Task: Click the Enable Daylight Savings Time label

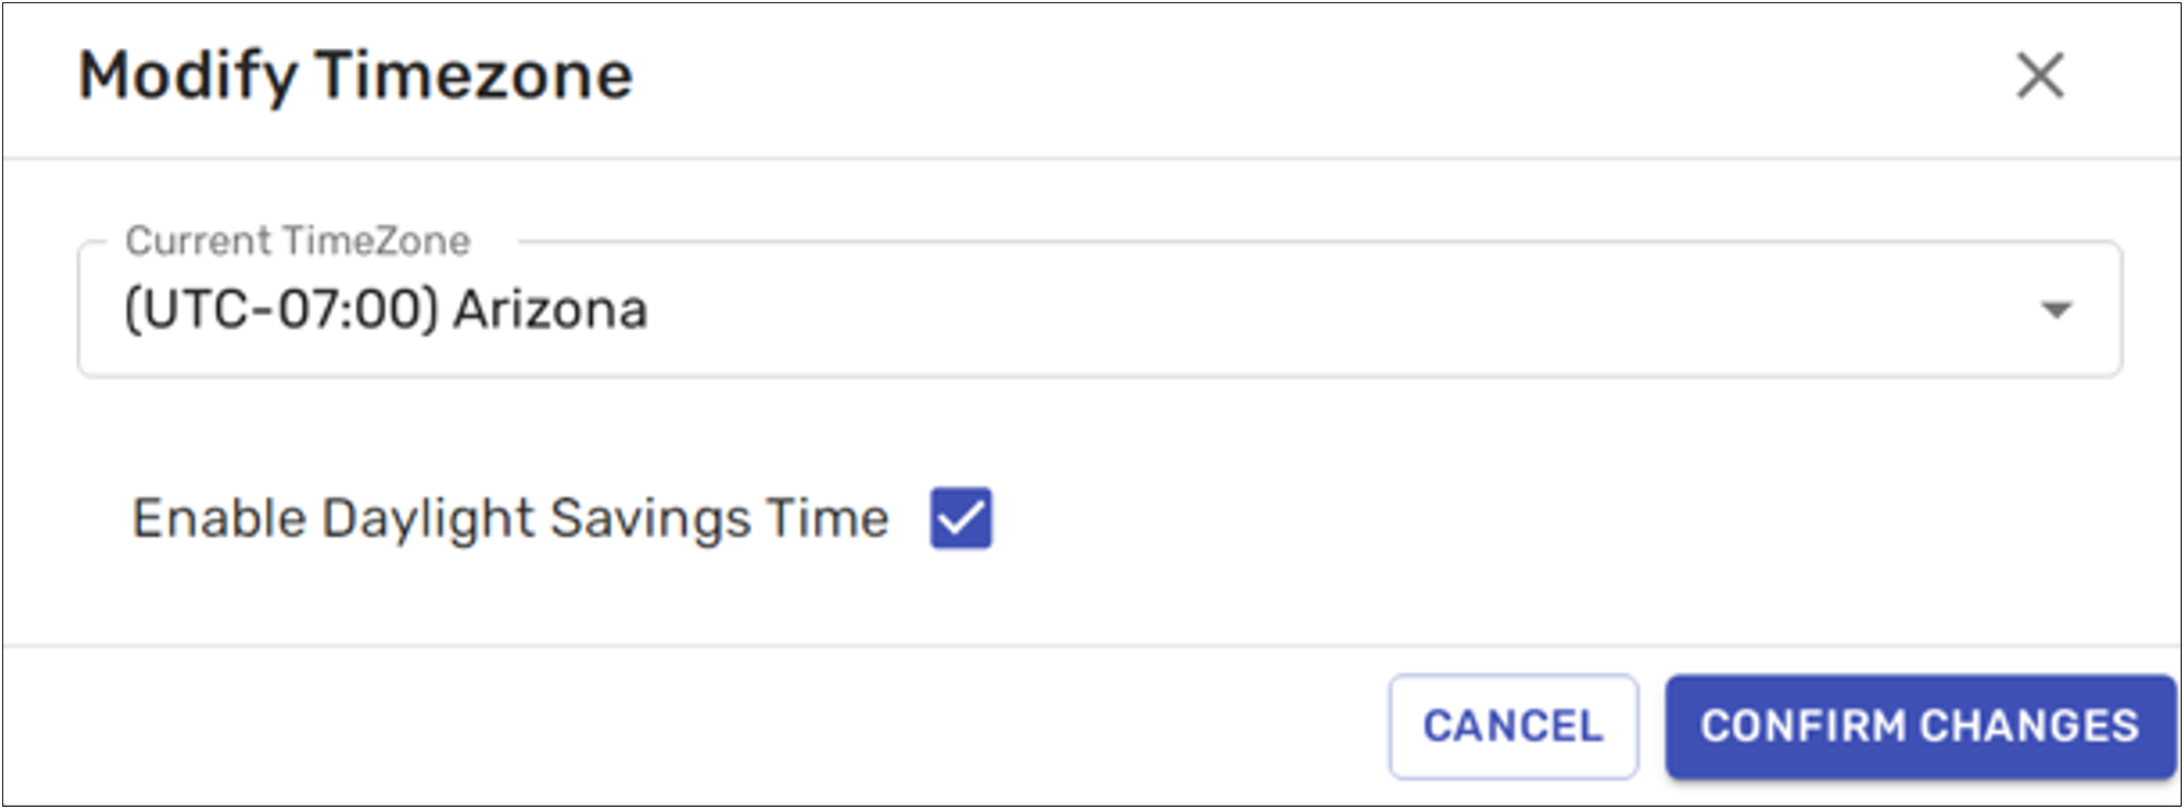Action: (x=510, y=519)
